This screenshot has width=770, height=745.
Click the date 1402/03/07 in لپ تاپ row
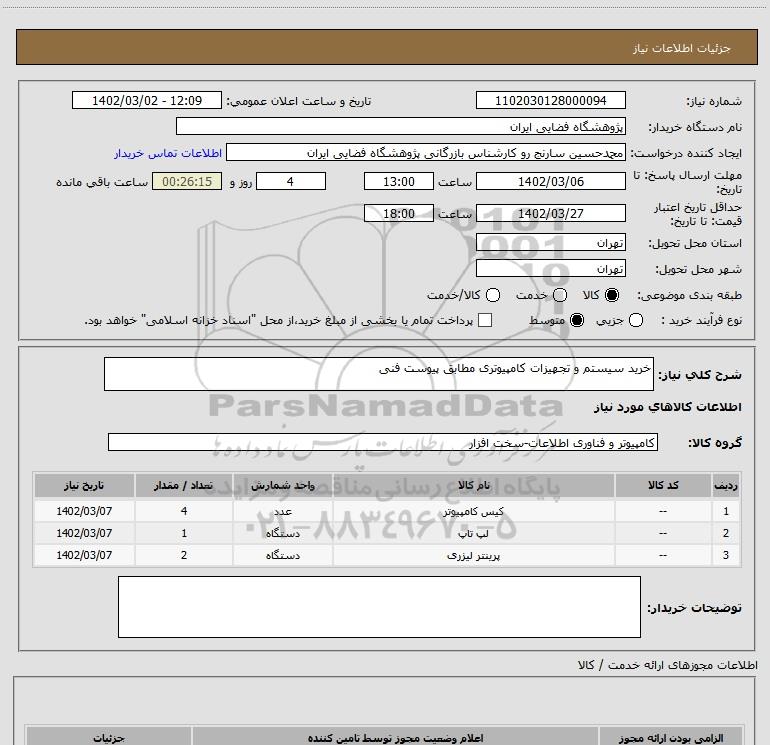click(x=84, y=533)
